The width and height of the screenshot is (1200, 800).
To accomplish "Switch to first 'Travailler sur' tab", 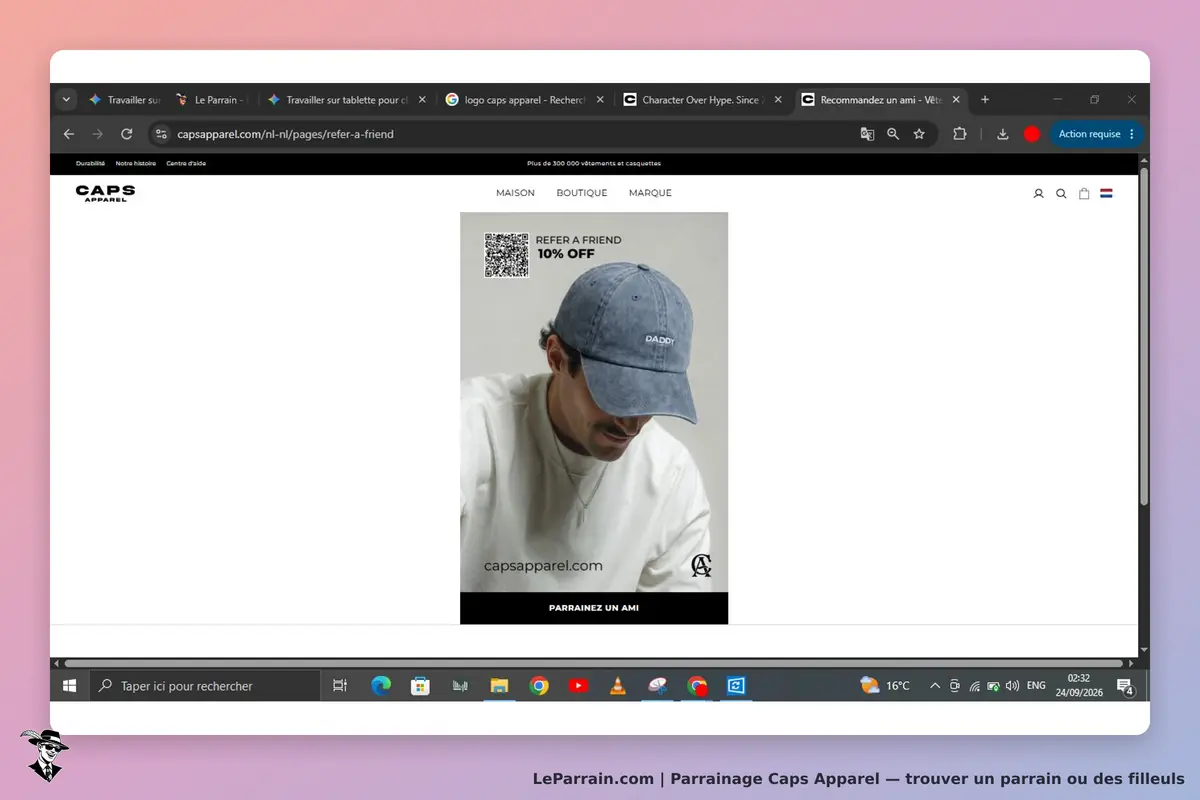I will point(124,100).
